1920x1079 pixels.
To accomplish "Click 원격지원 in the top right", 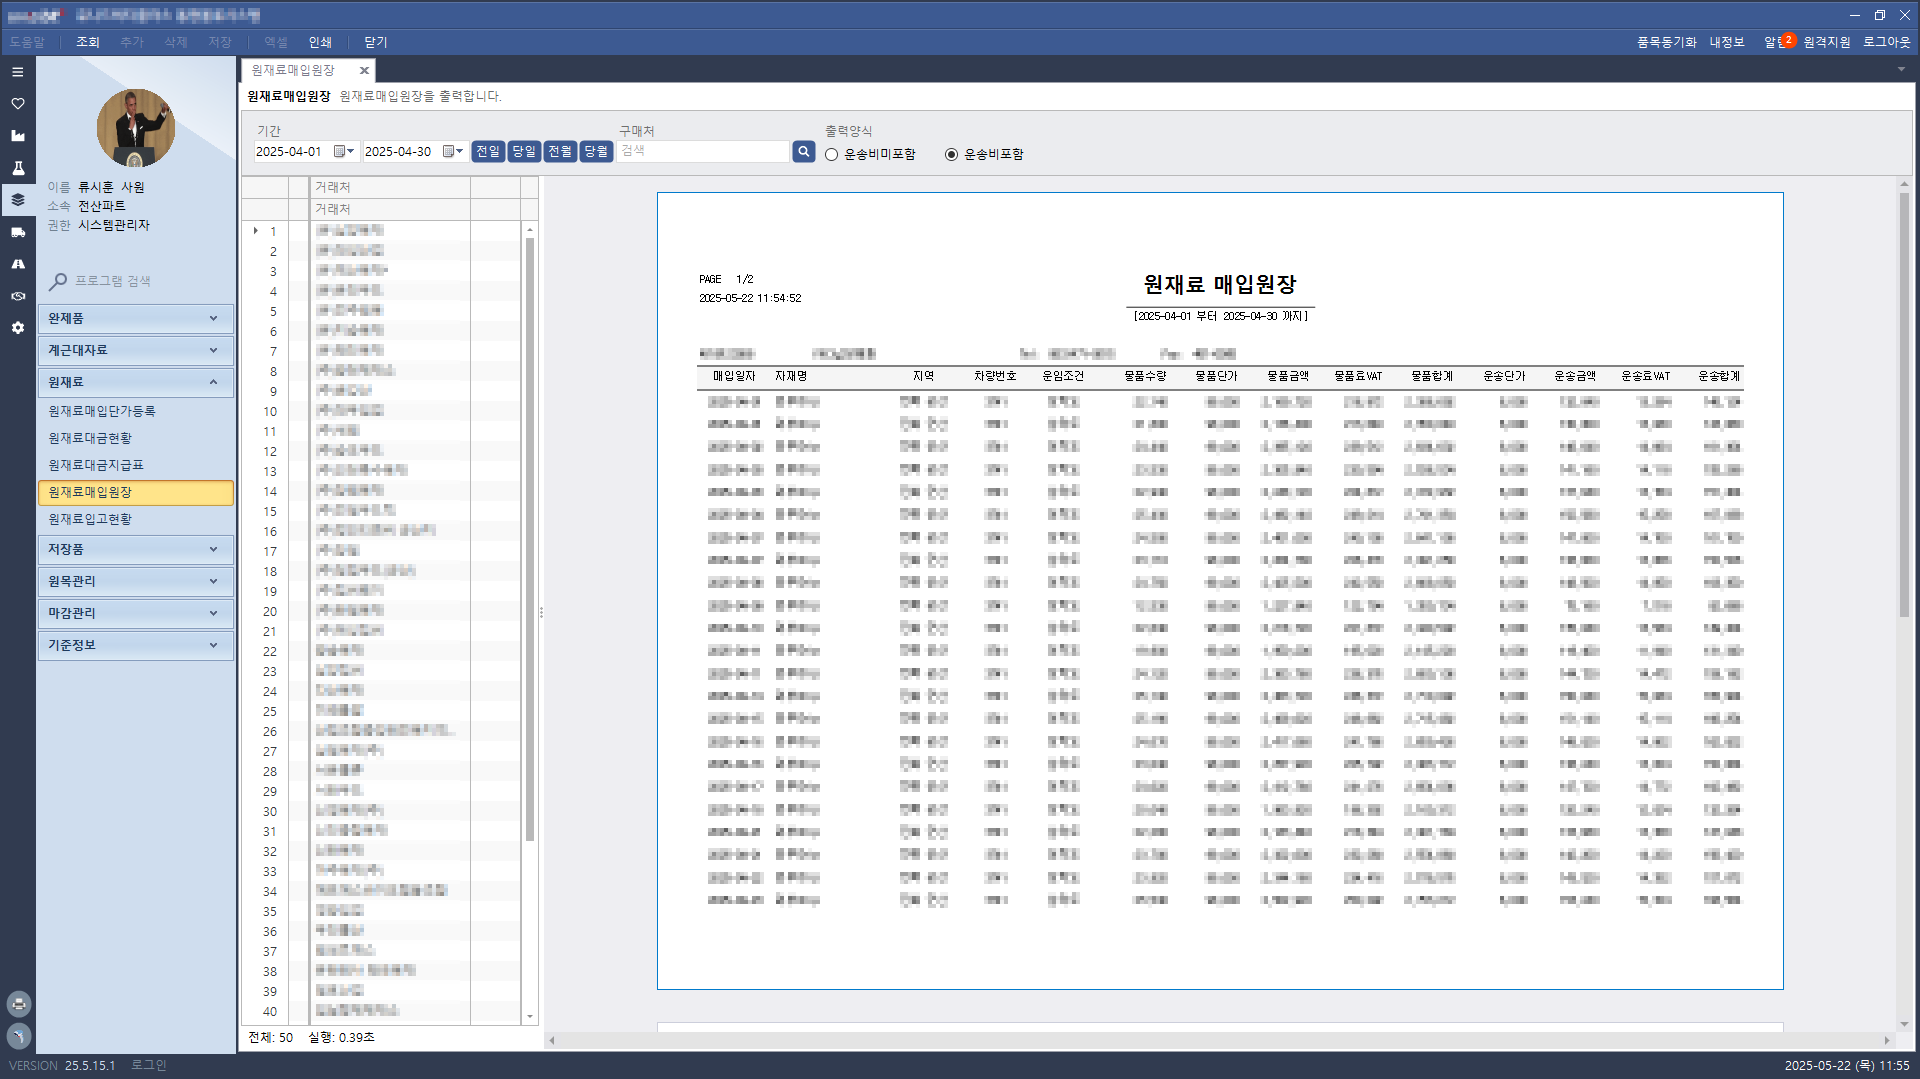I will click(1827, 42).
